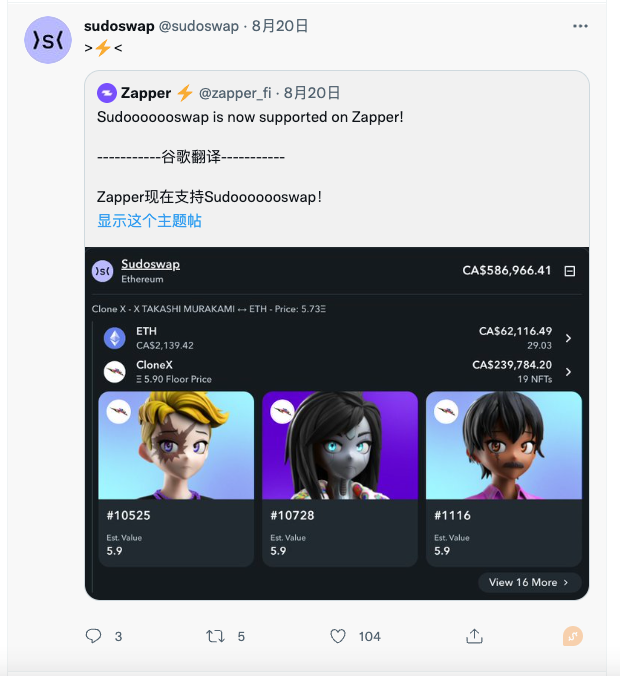Viewport: 620px width, 676px height.
Task: Expand the ETH row chevron
Action: [568, 338]
